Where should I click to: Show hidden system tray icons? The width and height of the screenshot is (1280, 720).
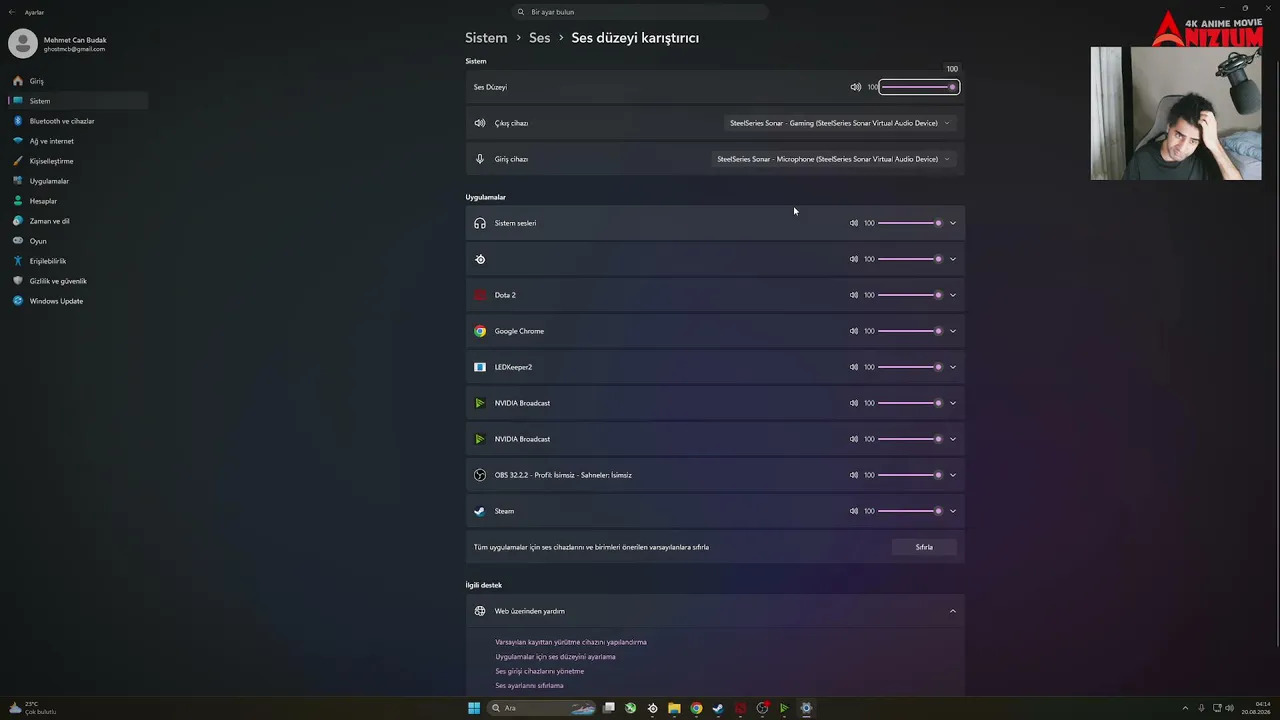click(x=1185, y=708)
